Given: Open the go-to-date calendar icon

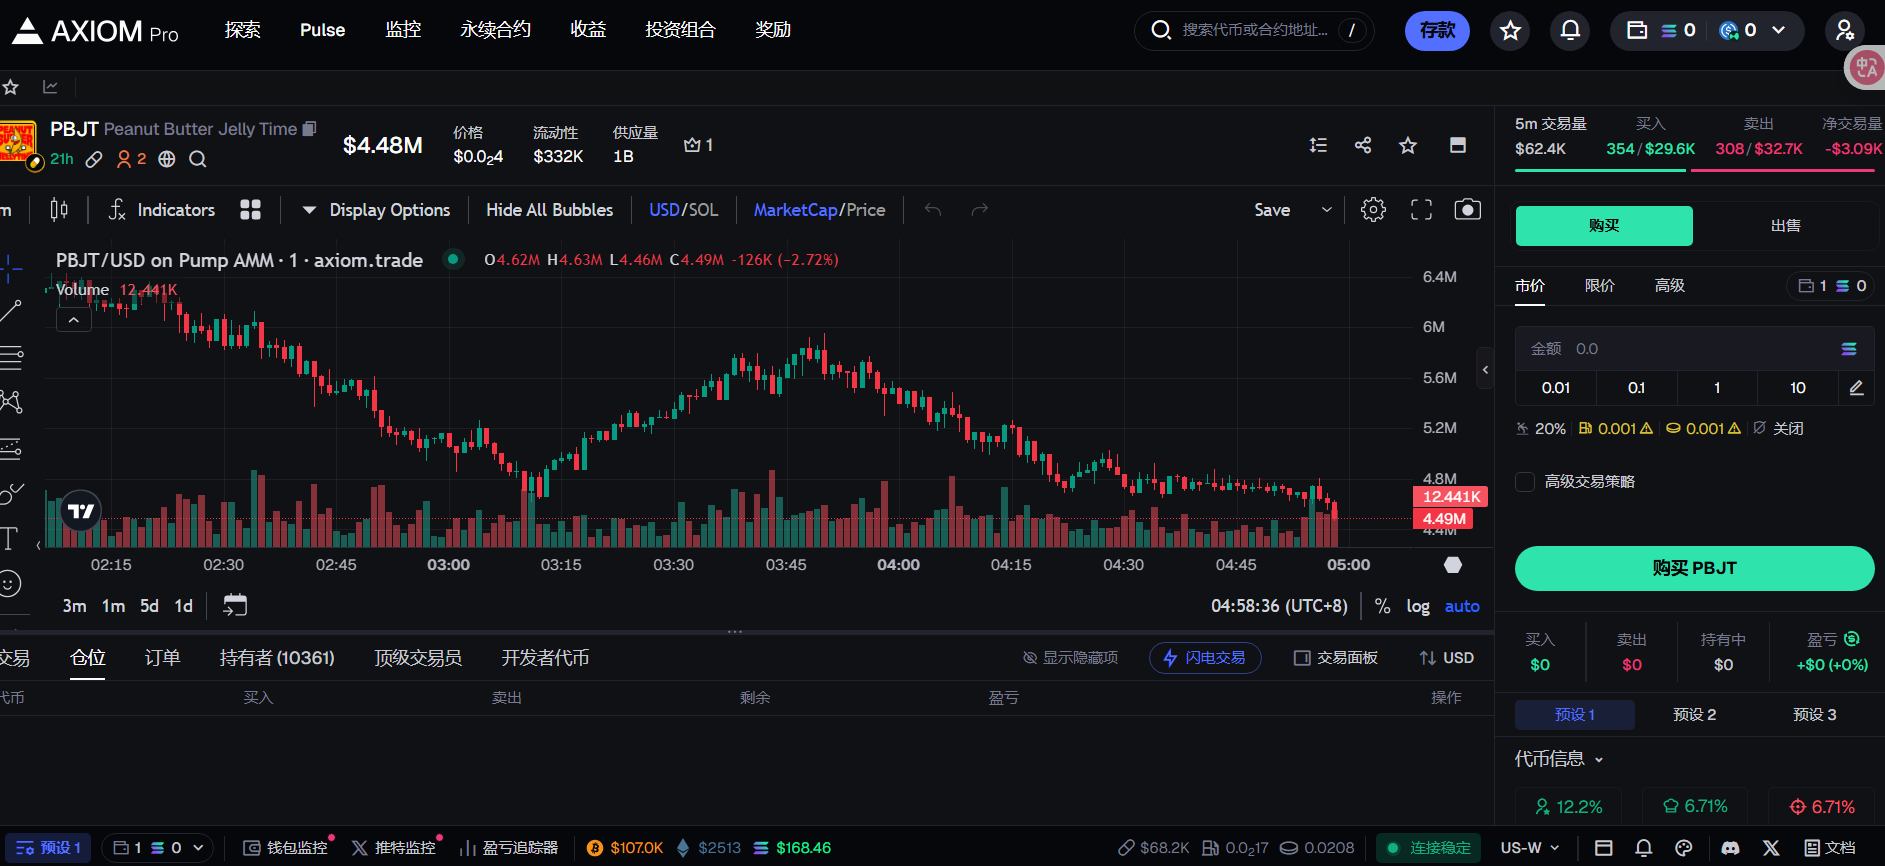Looking at the screenshot, I should [235, 605].
